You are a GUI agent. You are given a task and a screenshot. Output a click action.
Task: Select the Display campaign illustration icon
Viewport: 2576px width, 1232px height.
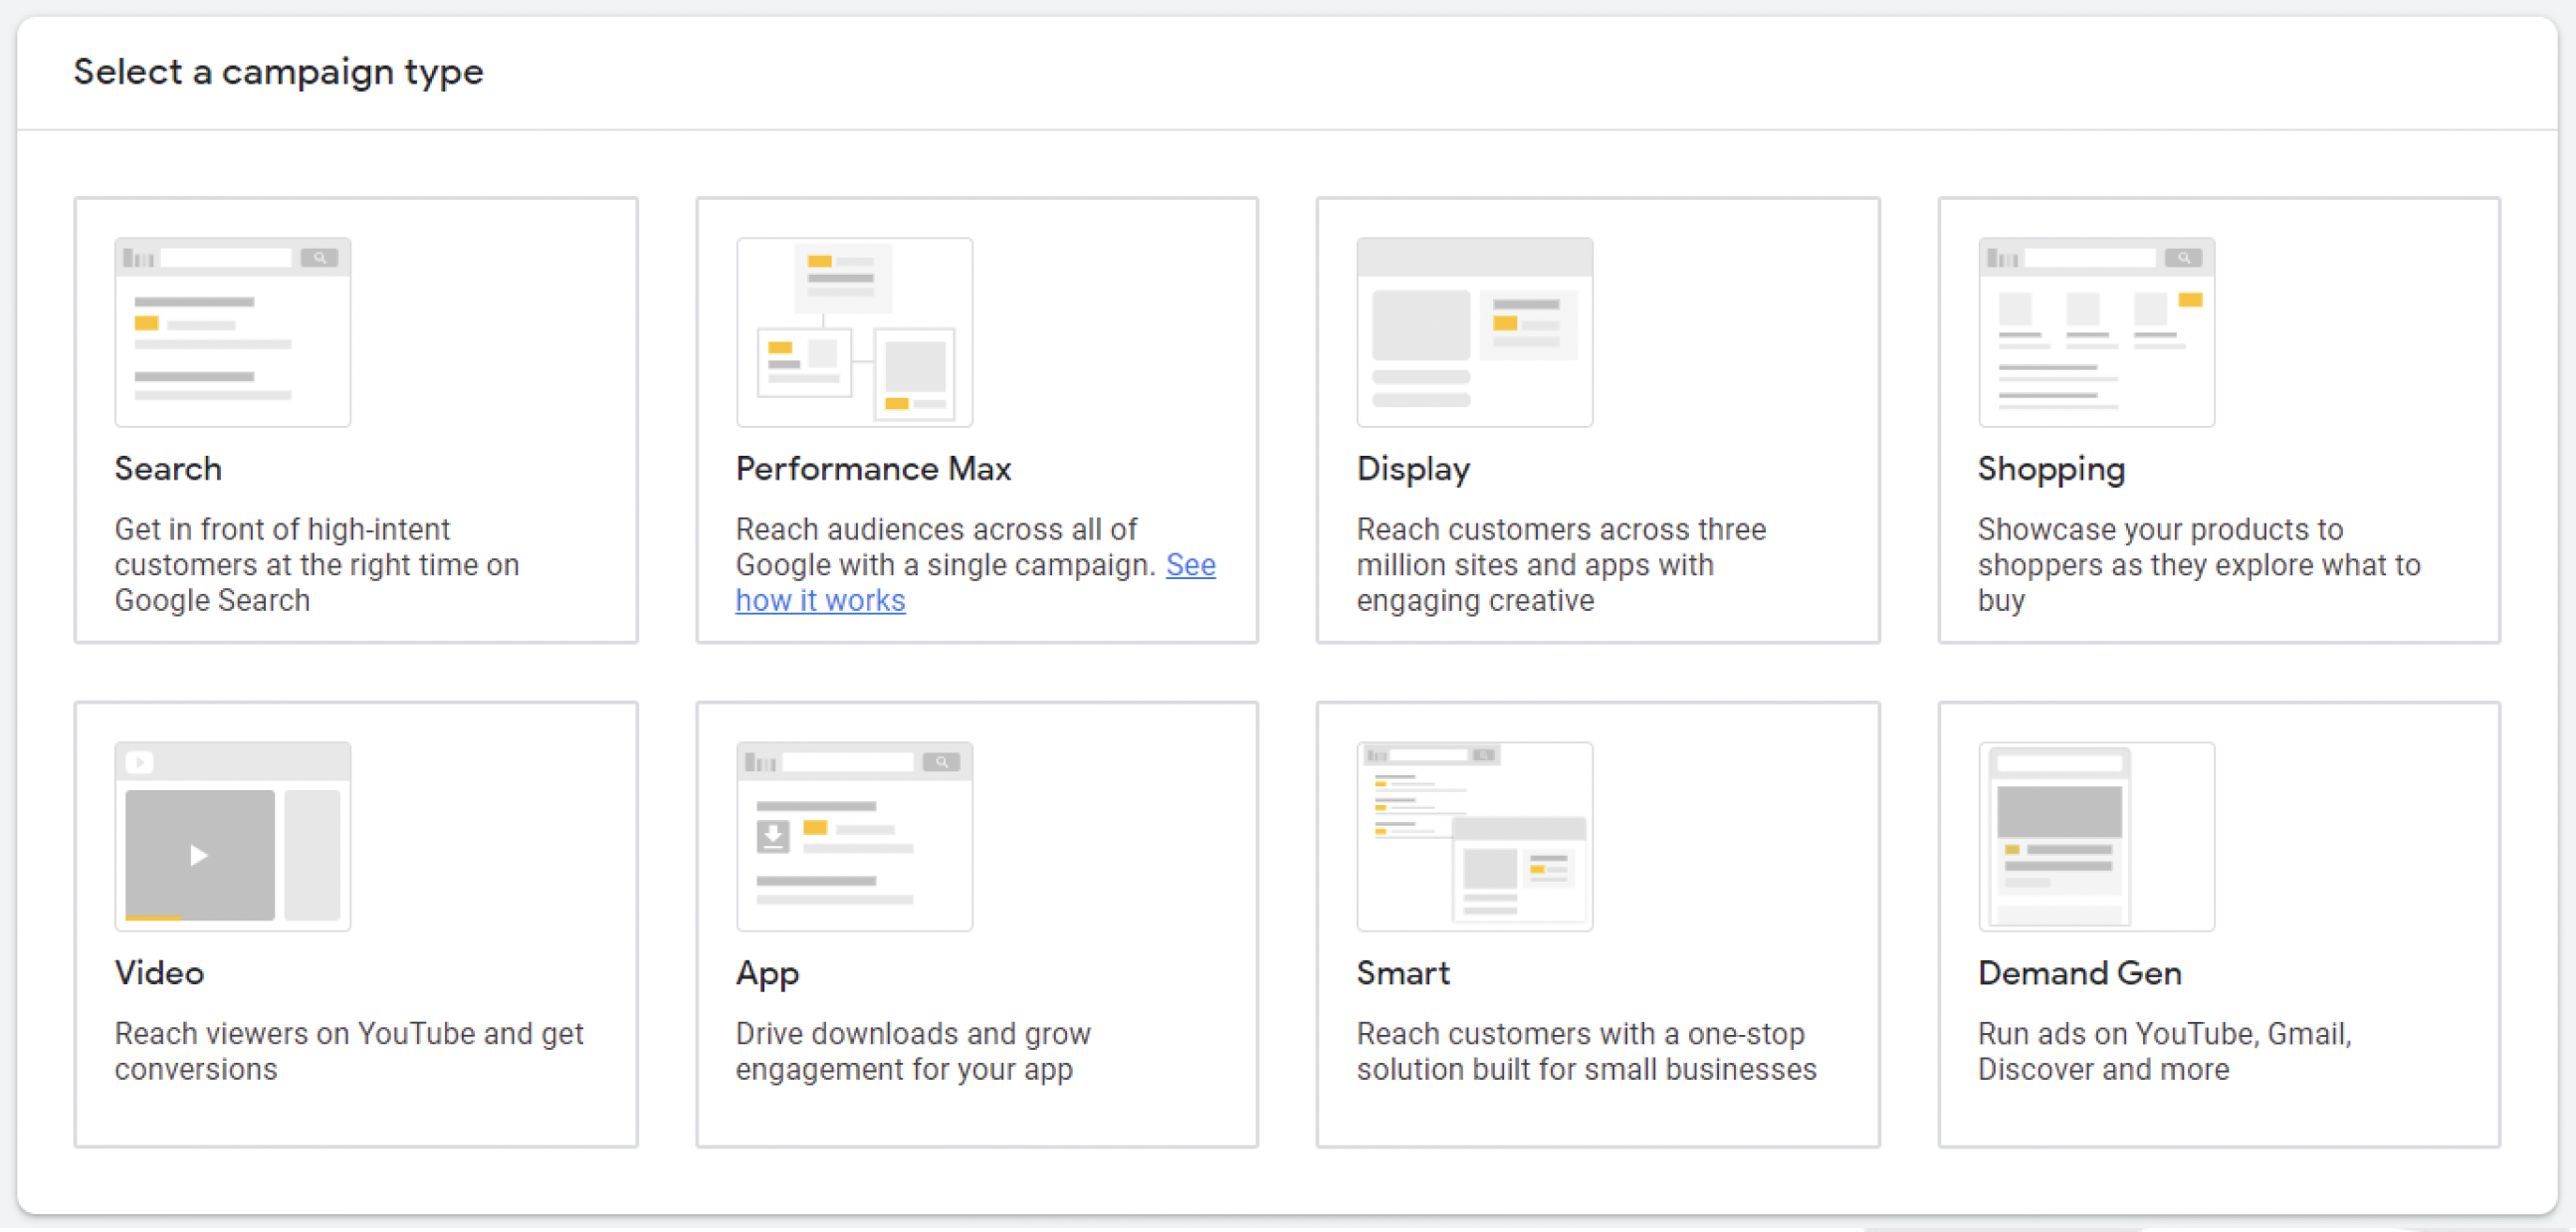pos(1474,332)
